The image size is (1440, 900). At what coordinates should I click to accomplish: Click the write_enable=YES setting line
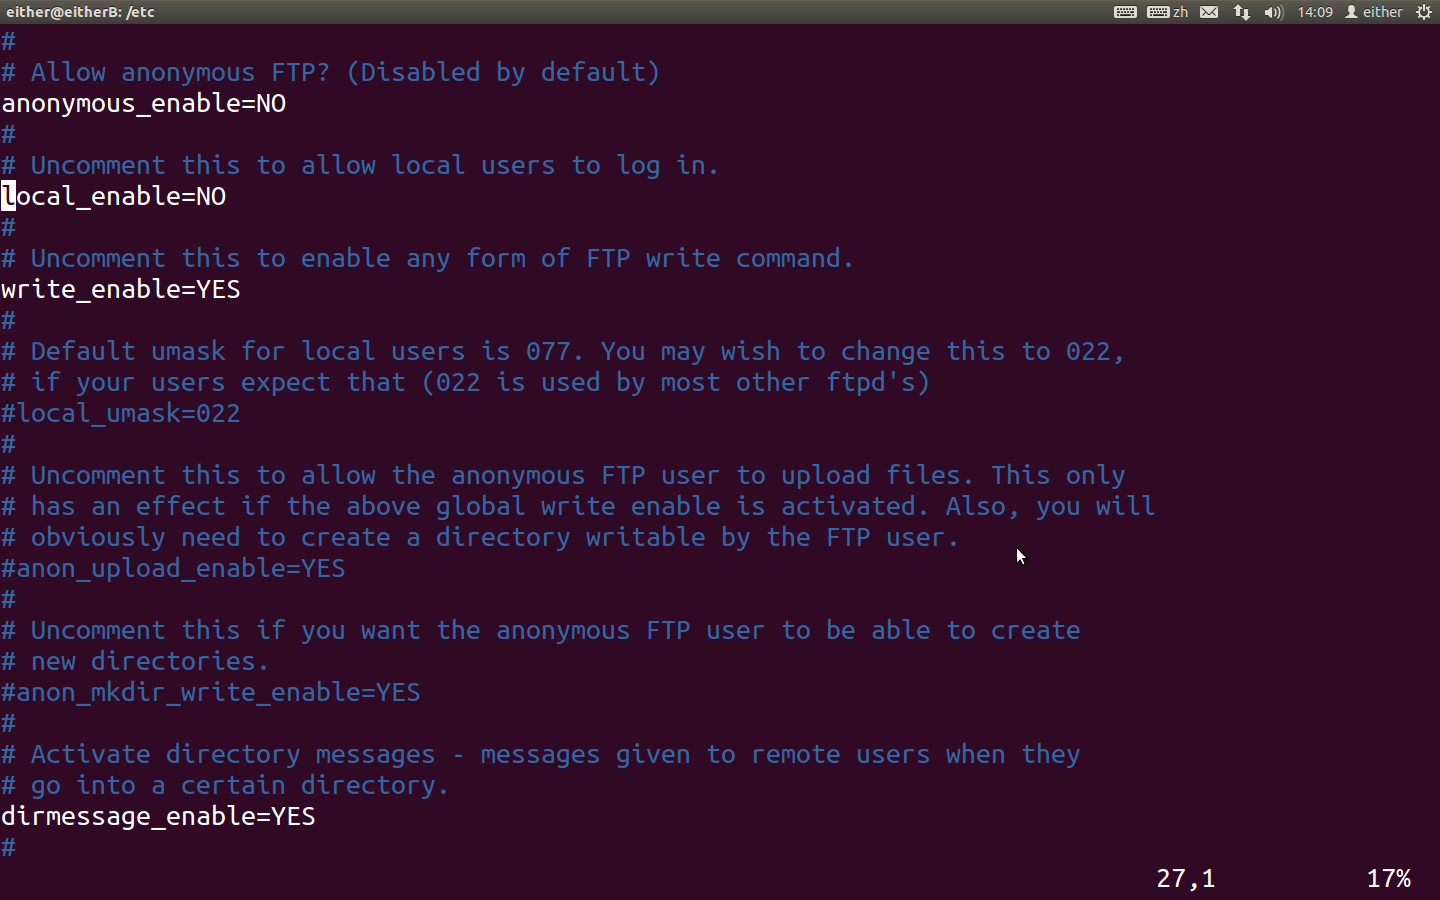pos(121,290)
